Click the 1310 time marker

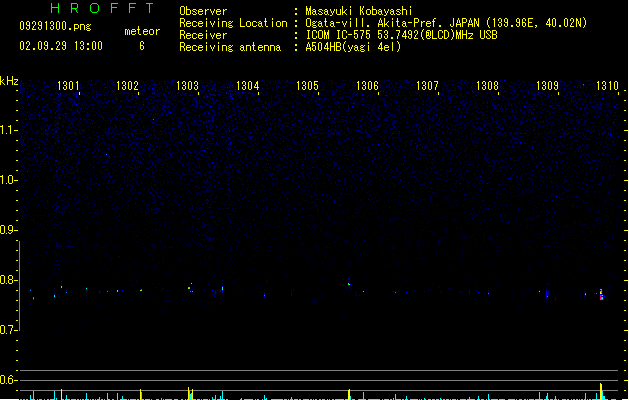[x=607, y=86]
